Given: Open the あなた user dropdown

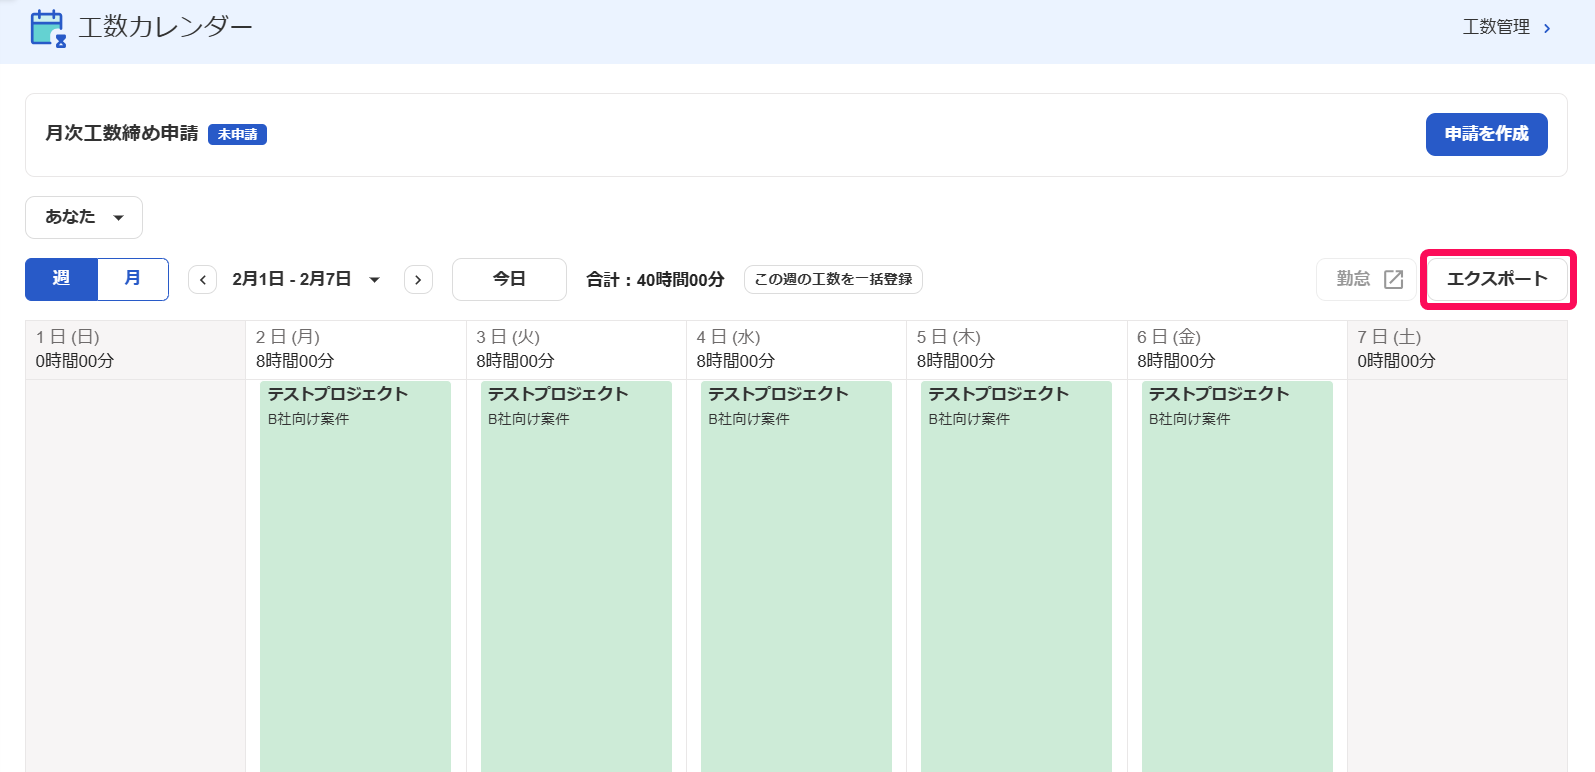Looking at the screenshot, I should tap(84, 217).
